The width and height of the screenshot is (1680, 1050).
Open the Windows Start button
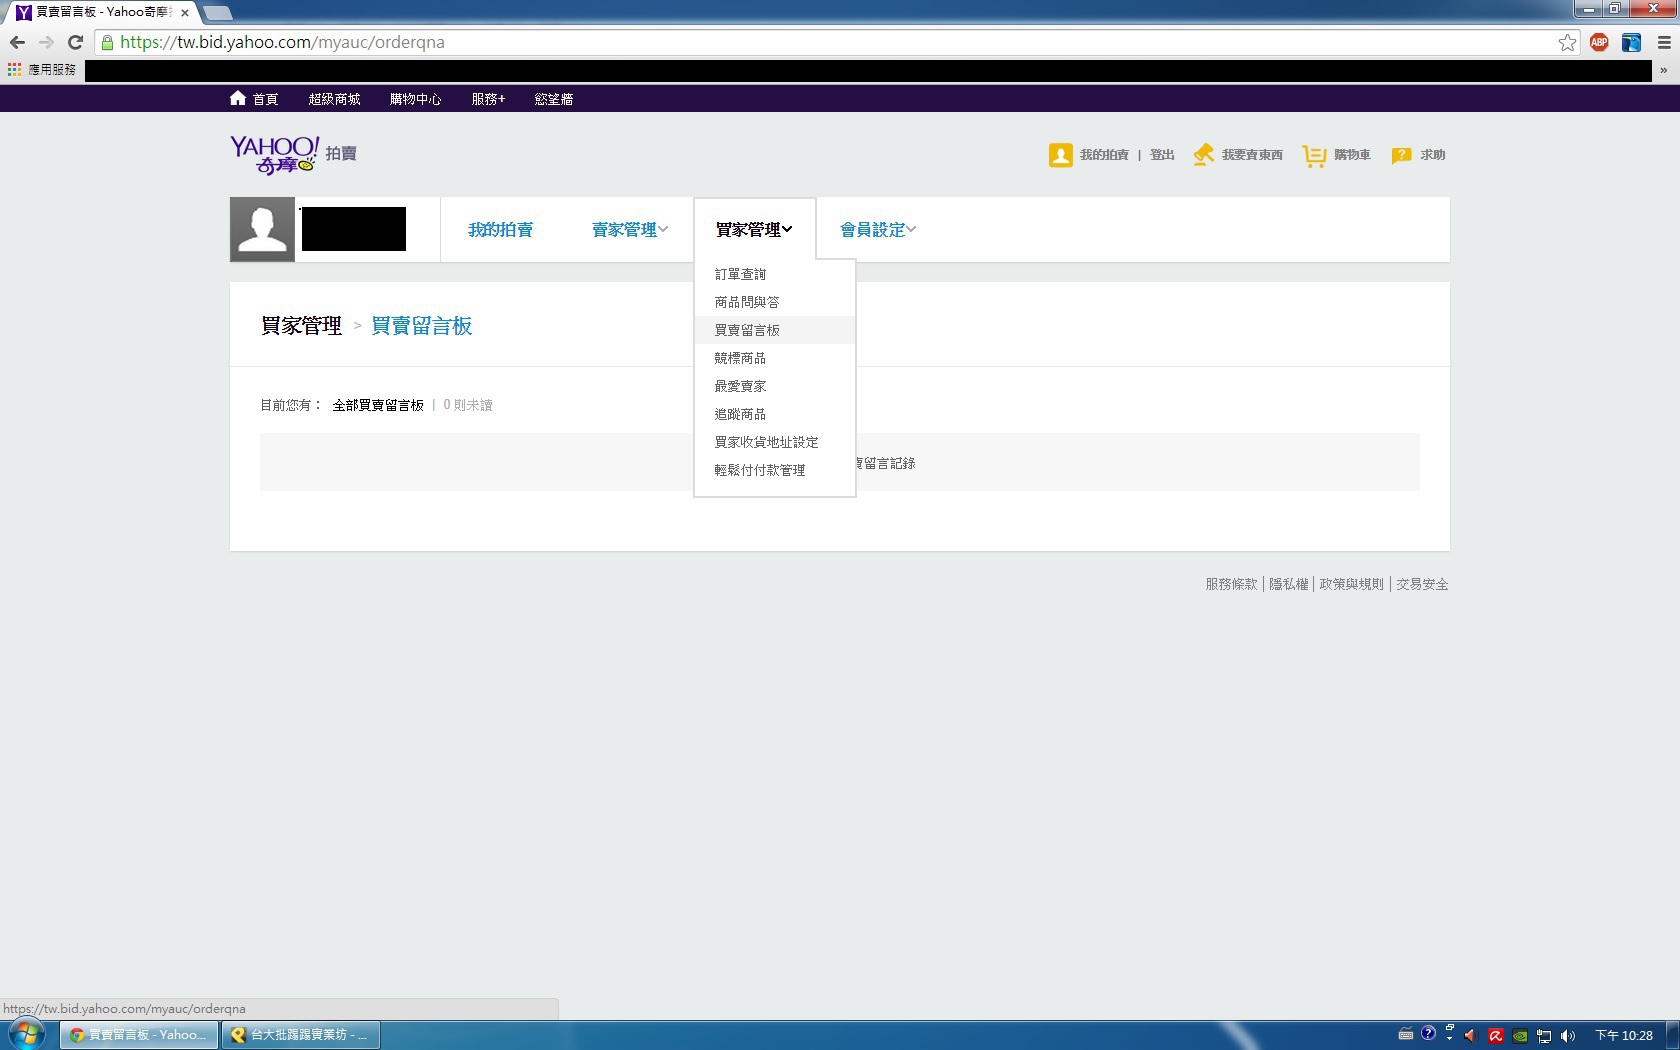click(25, 1034)
